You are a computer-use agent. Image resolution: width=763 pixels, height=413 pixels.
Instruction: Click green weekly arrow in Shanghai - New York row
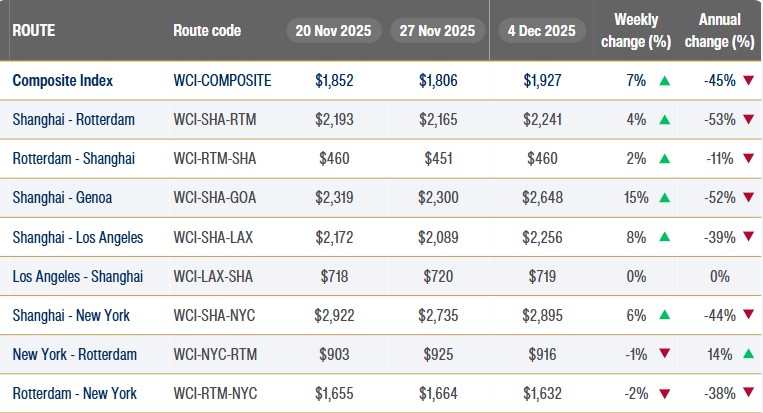(663, 315)
